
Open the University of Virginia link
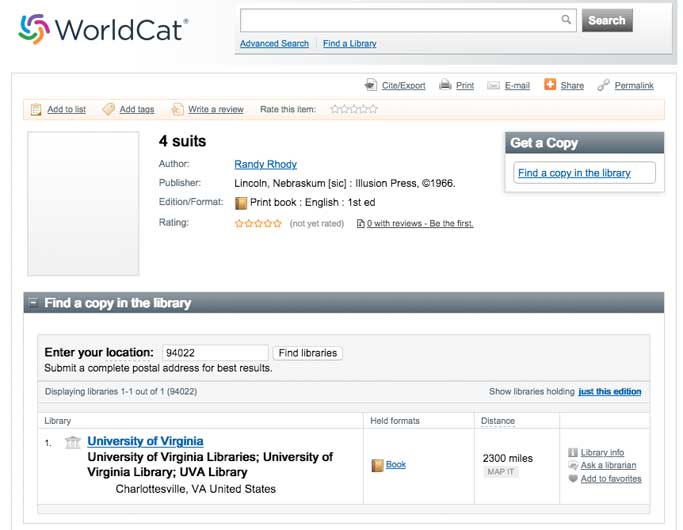(x=145, y=441)
